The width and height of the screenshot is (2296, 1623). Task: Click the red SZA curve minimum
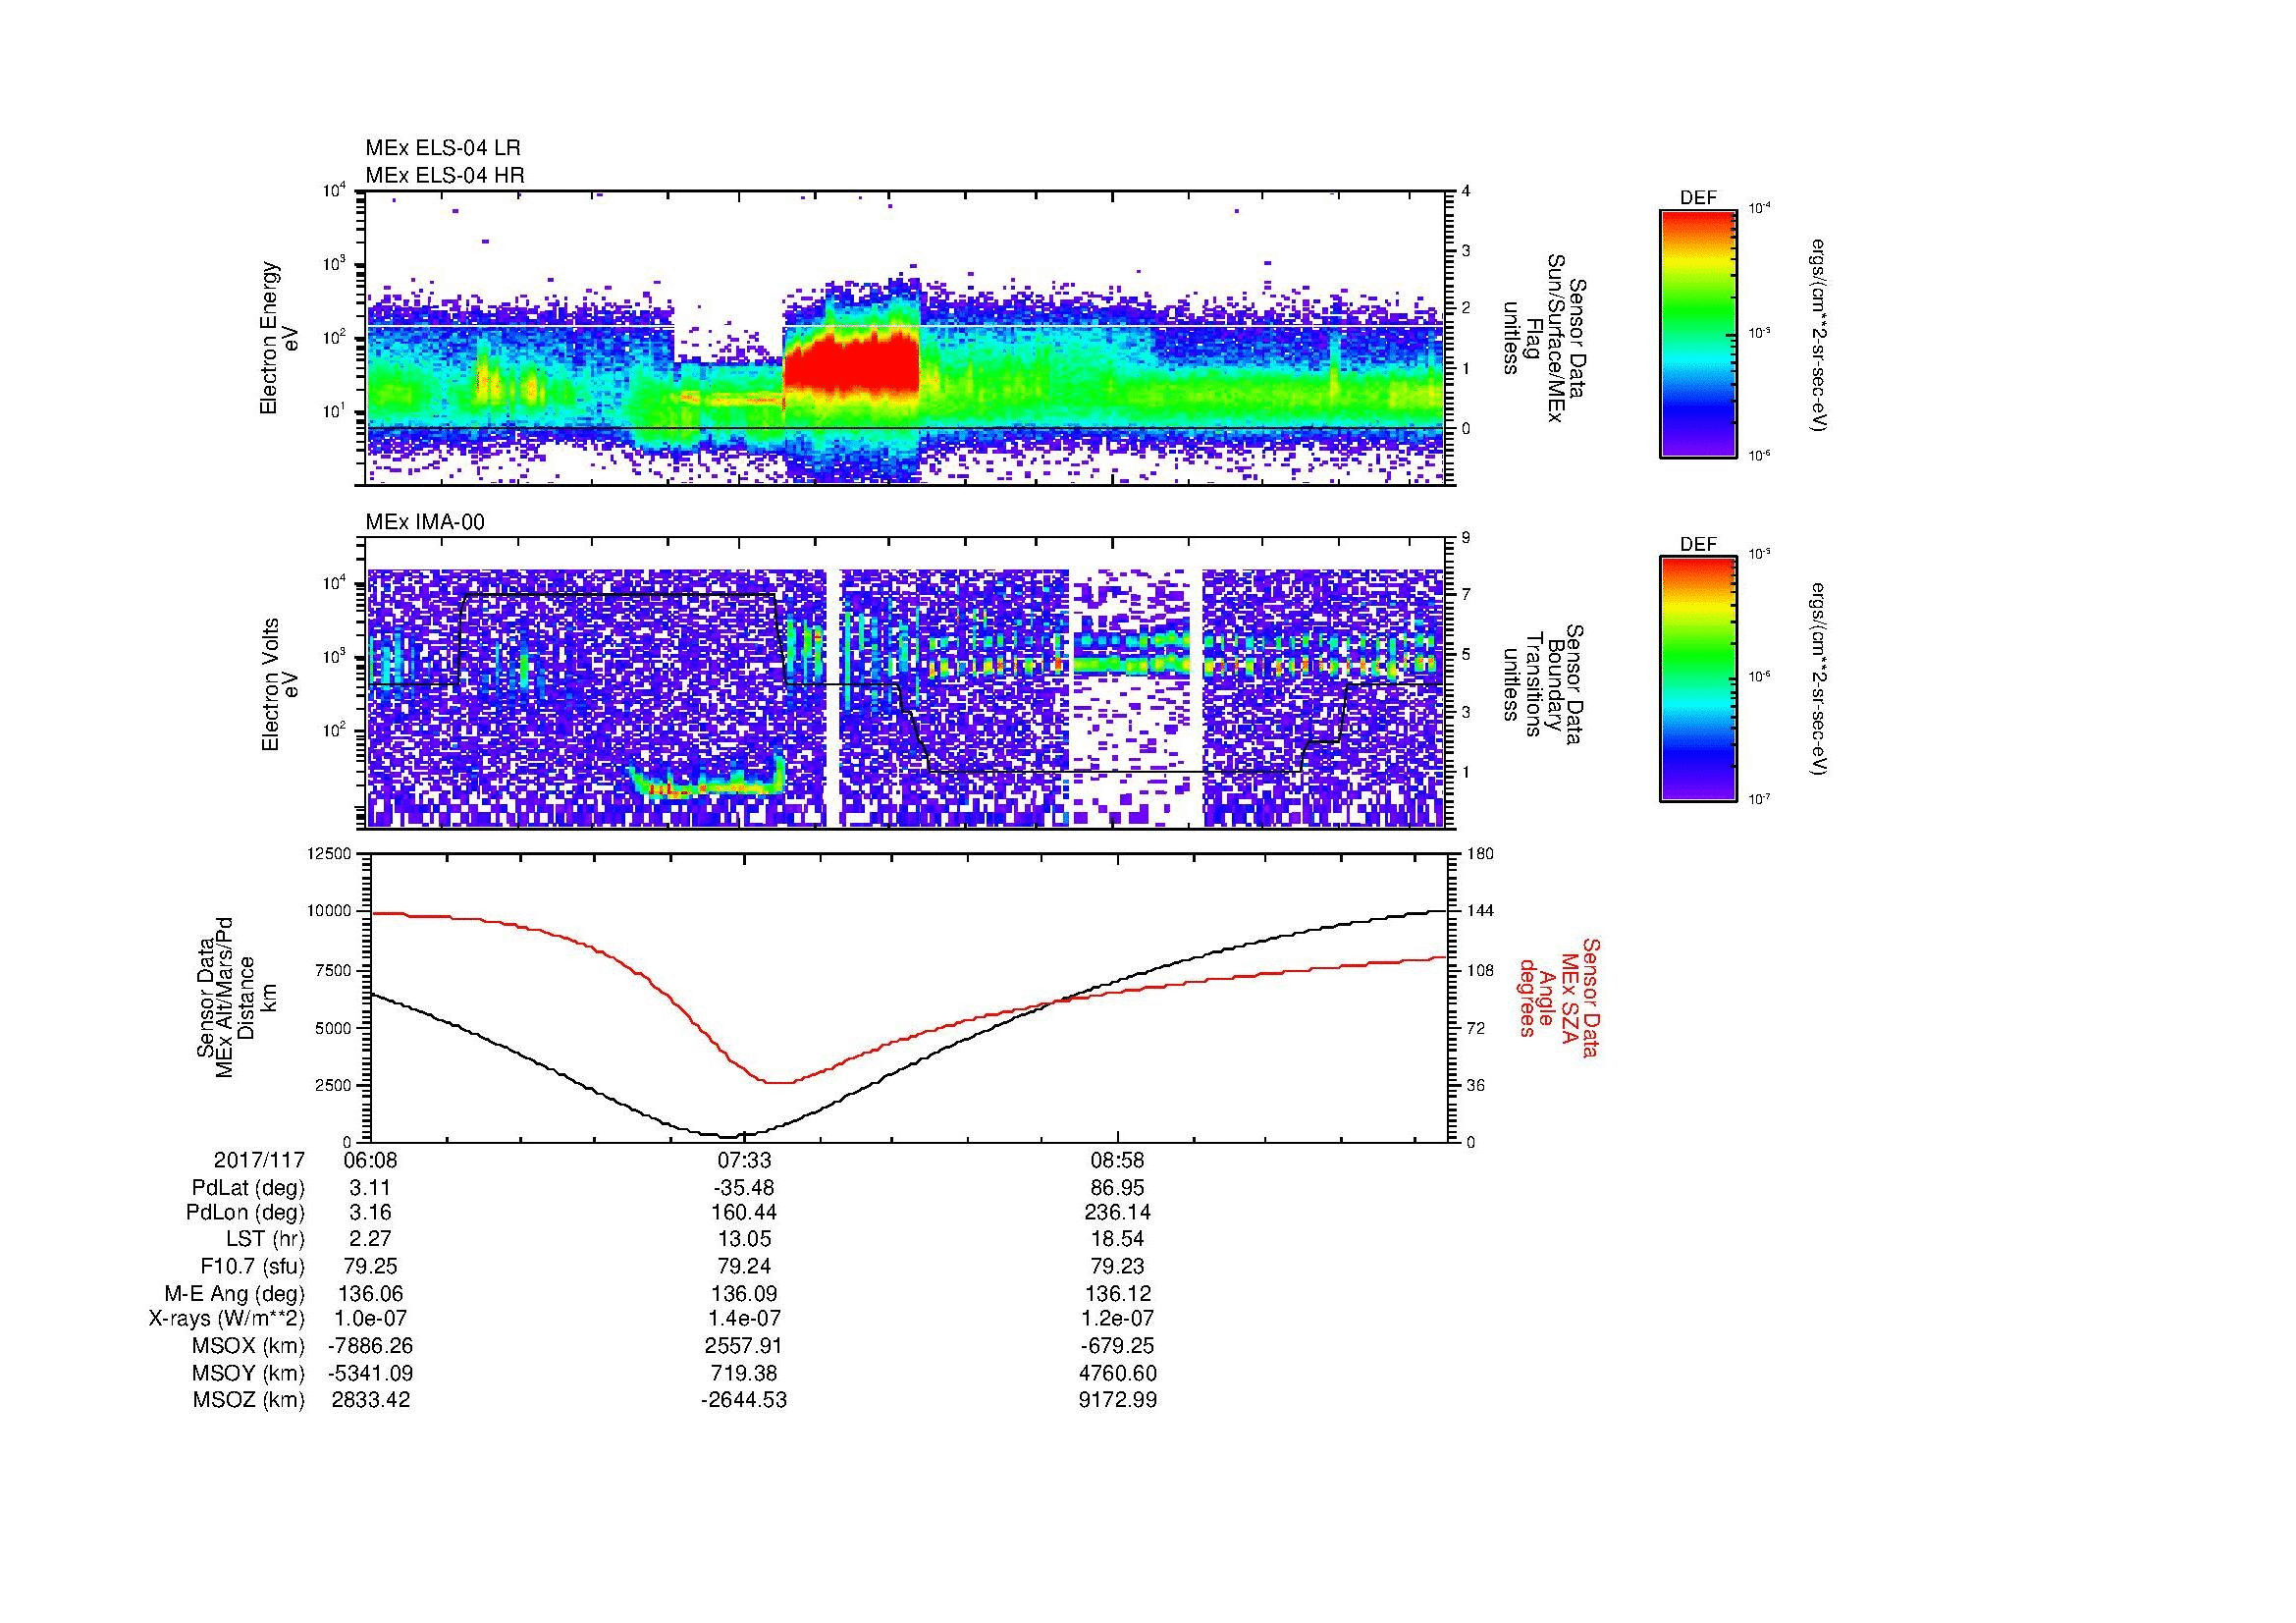[x=778, y=1082]
